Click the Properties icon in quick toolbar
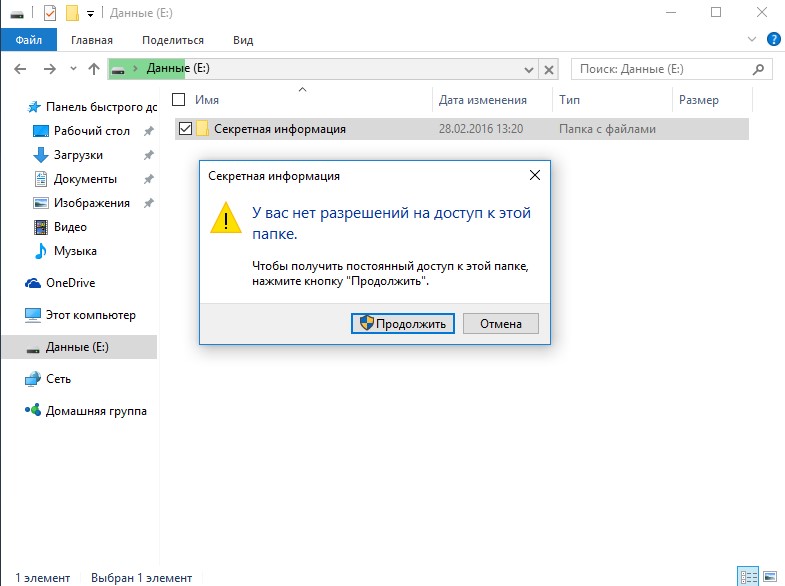 click(x=50, y=13)
